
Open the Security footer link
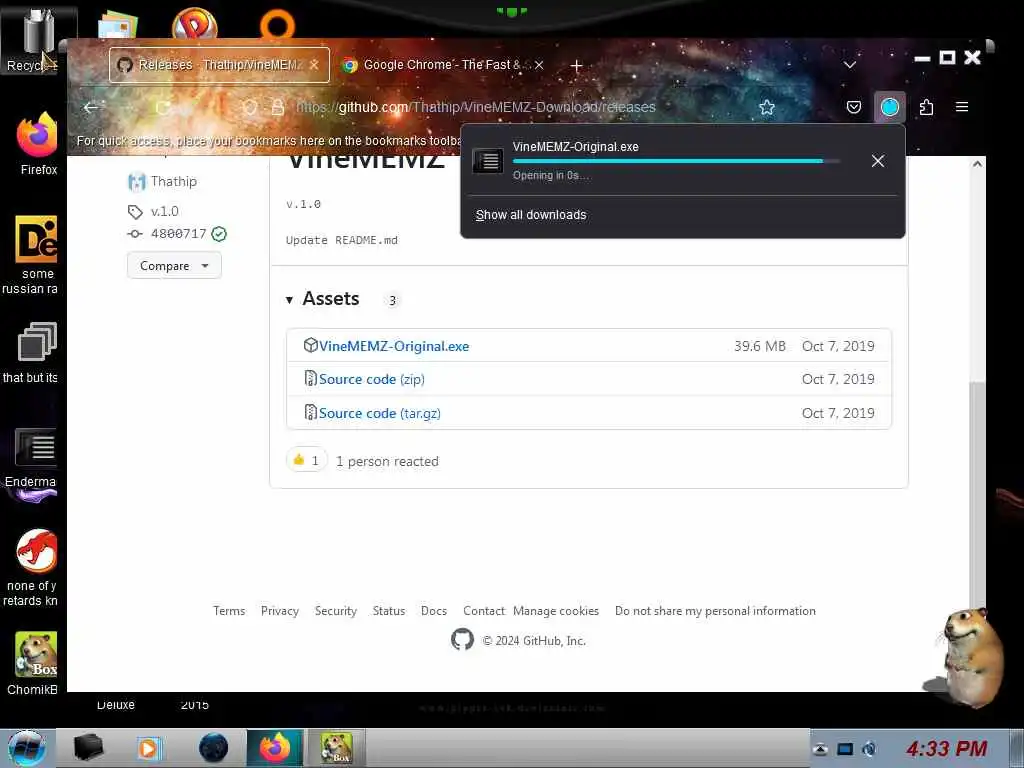336,611
